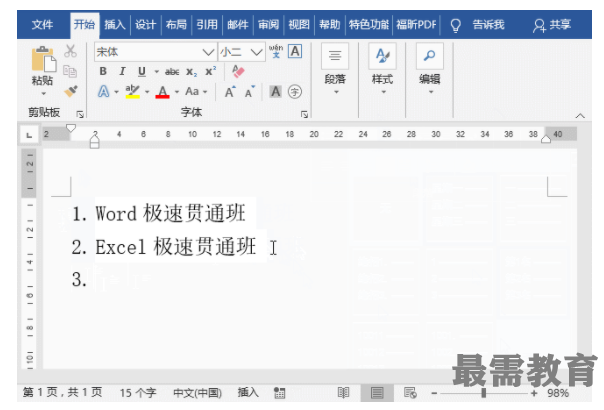The width and height of the screenshot is (604, 410).
Task: Toggle Italic formatting
Action: click(122, 71)
